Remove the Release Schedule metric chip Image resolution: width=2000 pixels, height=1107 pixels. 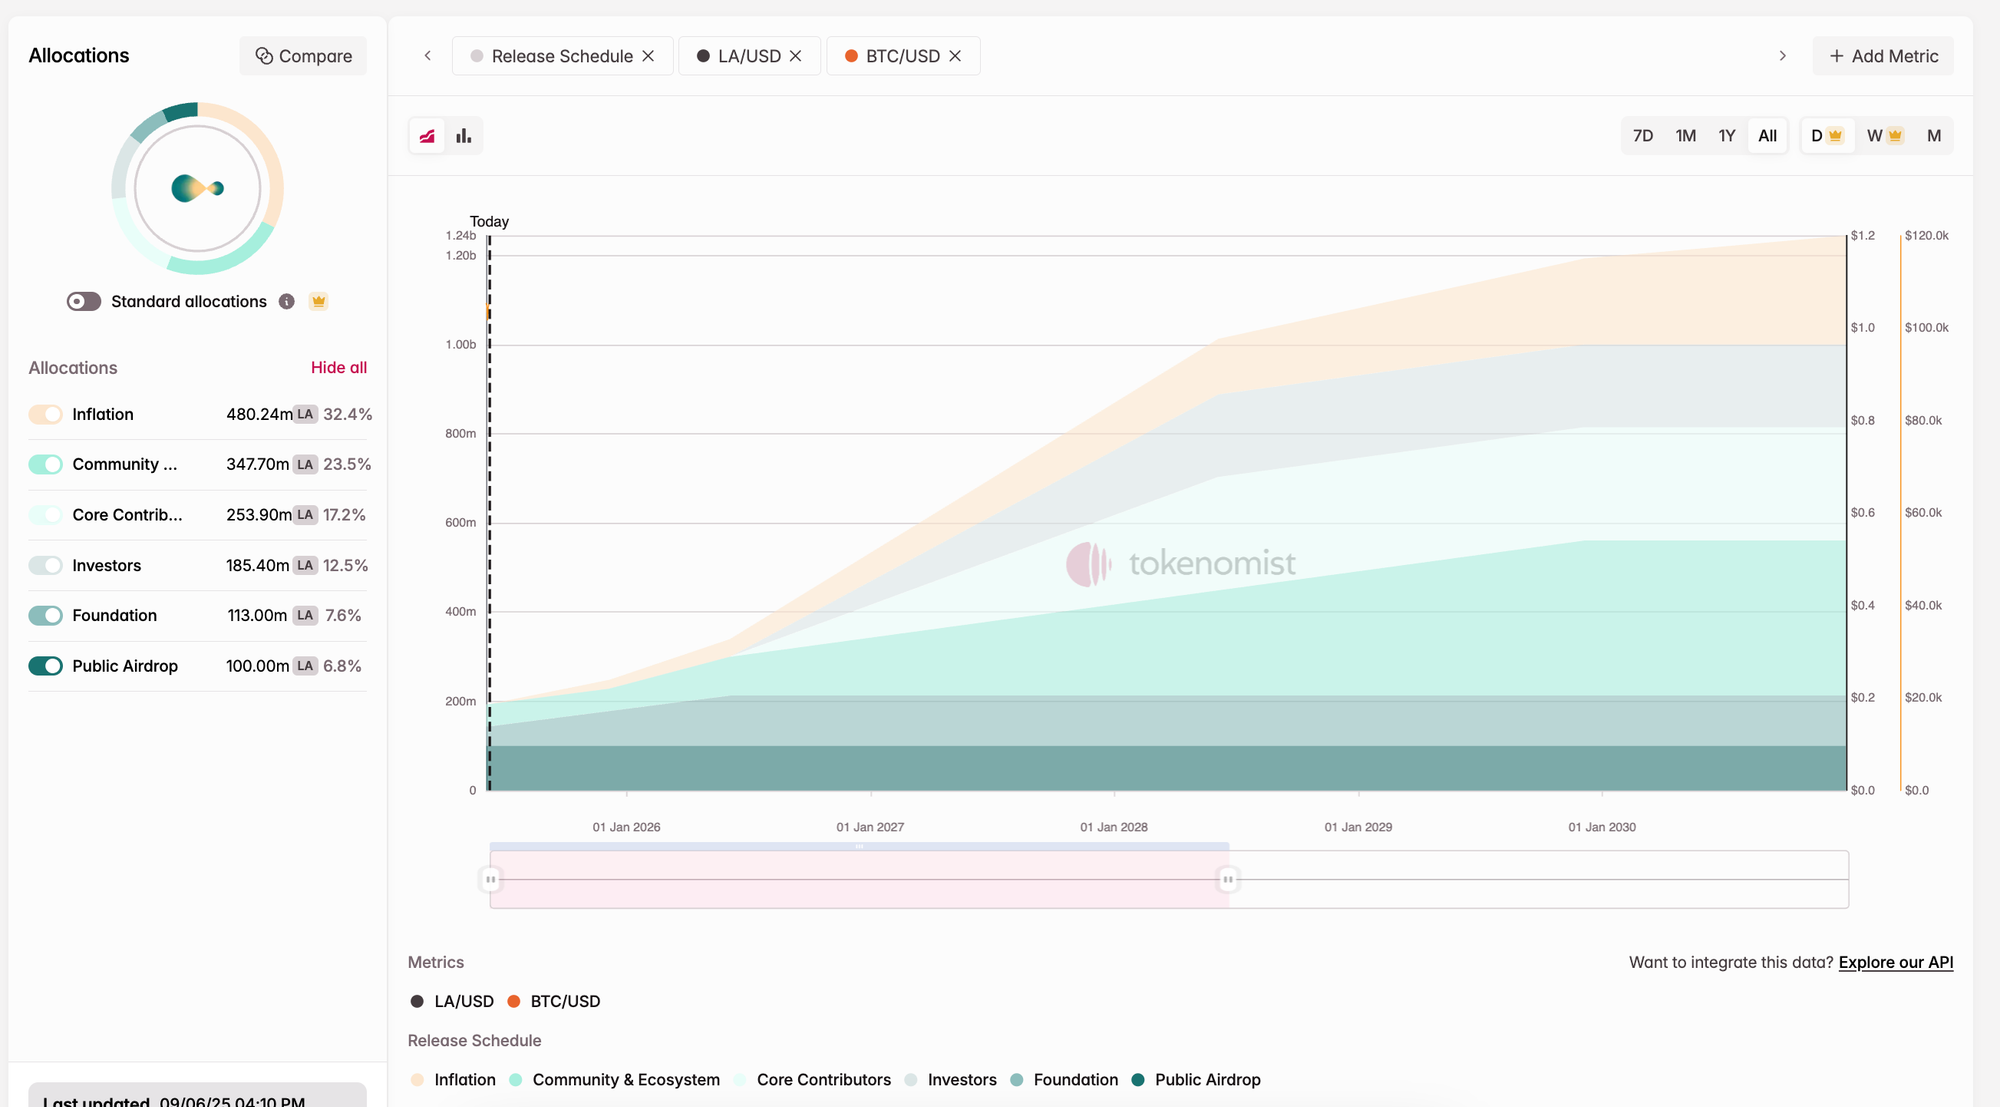point(648,56)
